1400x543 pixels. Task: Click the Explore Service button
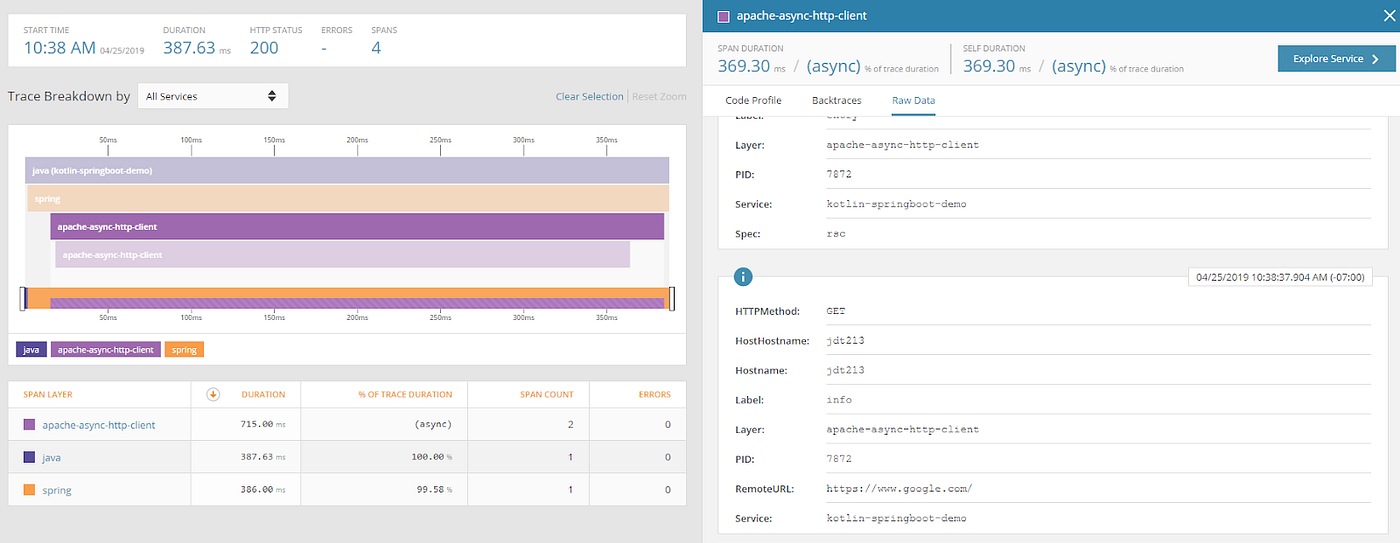(x=1335, y=59)
